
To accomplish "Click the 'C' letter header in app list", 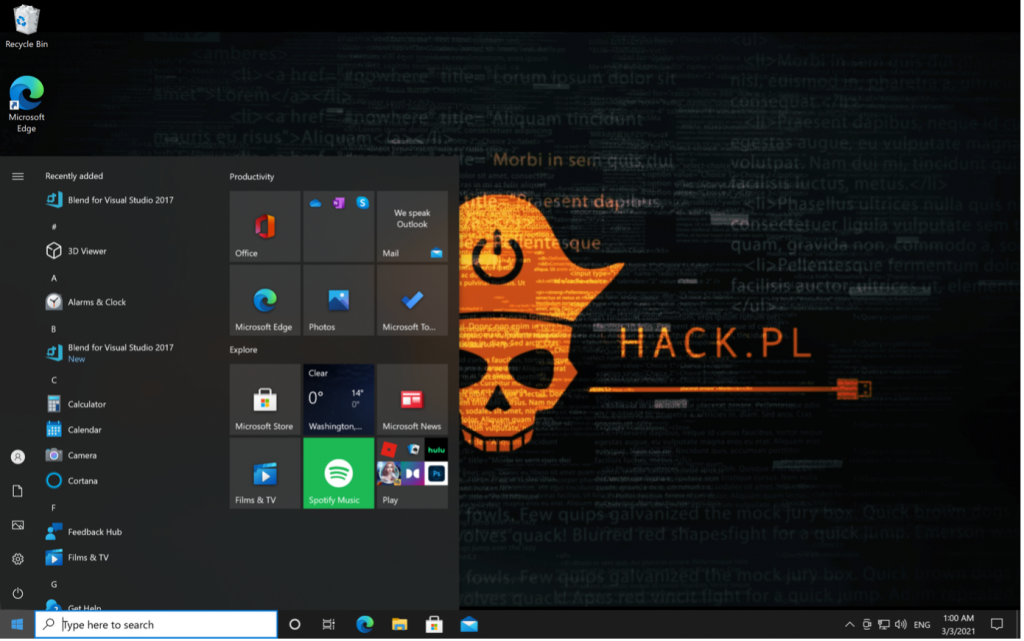I will click(x=54, y=380).
